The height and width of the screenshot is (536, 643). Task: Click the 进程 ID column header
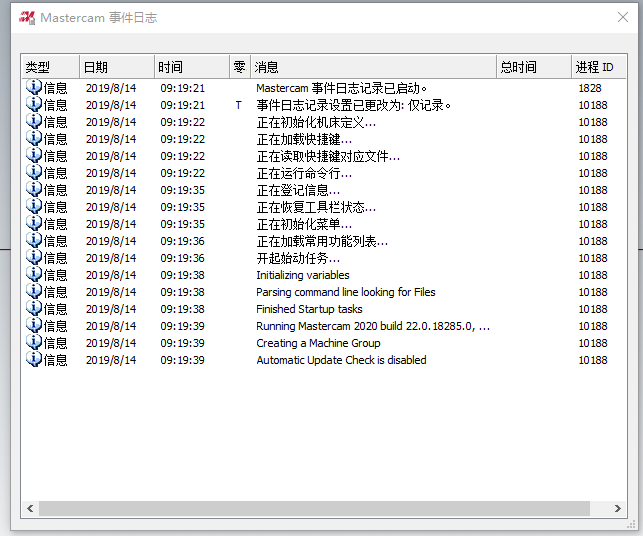[599, 67]
